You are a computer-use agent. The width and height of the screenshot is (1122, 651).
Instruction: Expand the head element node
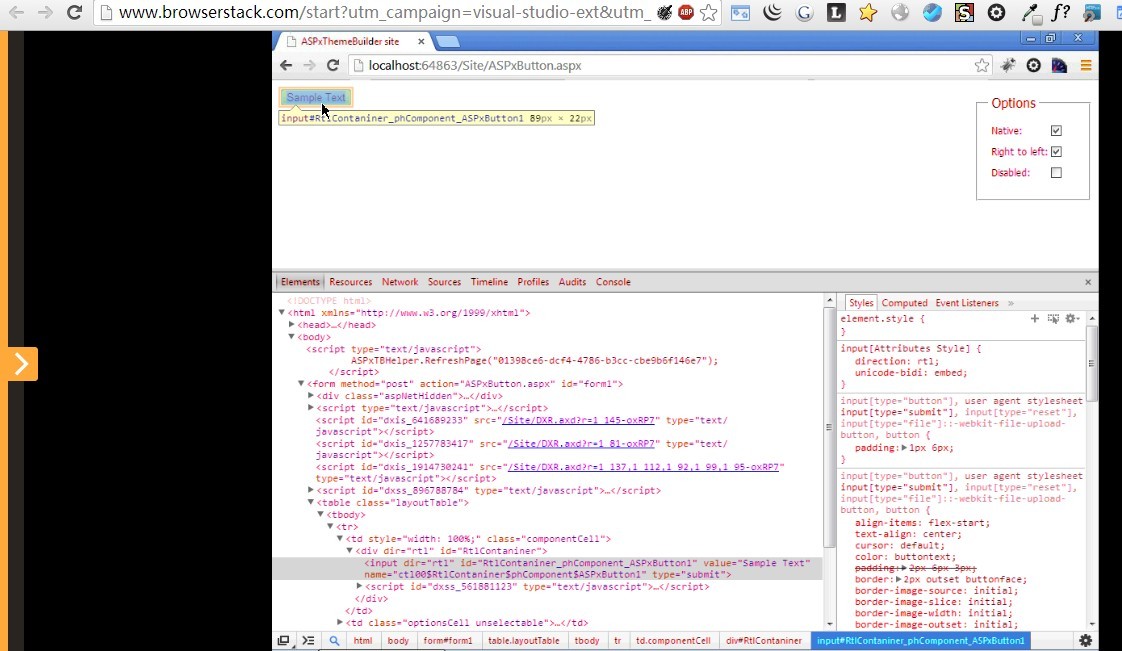coord(292,325)
